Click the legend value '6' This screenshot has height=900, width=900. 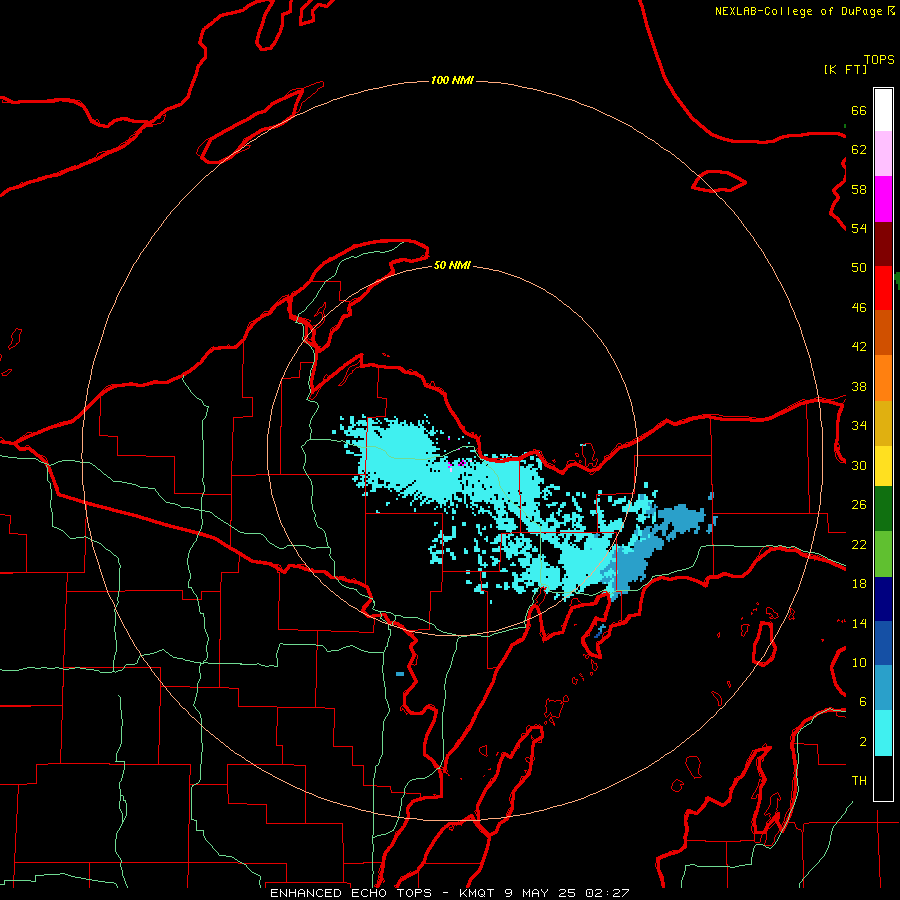(x=862, y=702)
